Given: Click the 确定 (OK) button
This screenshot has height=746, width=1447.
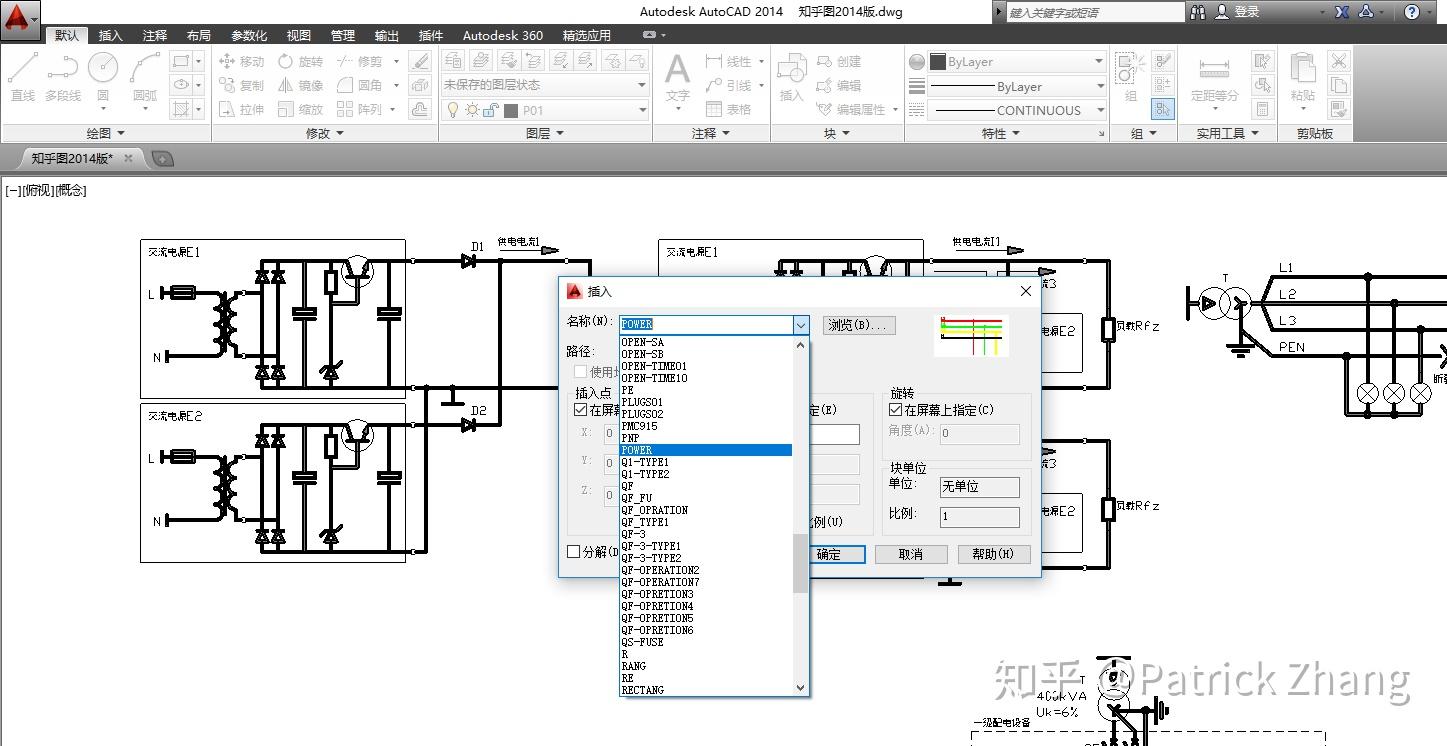Looking at the screenshot, I should 828,554.
